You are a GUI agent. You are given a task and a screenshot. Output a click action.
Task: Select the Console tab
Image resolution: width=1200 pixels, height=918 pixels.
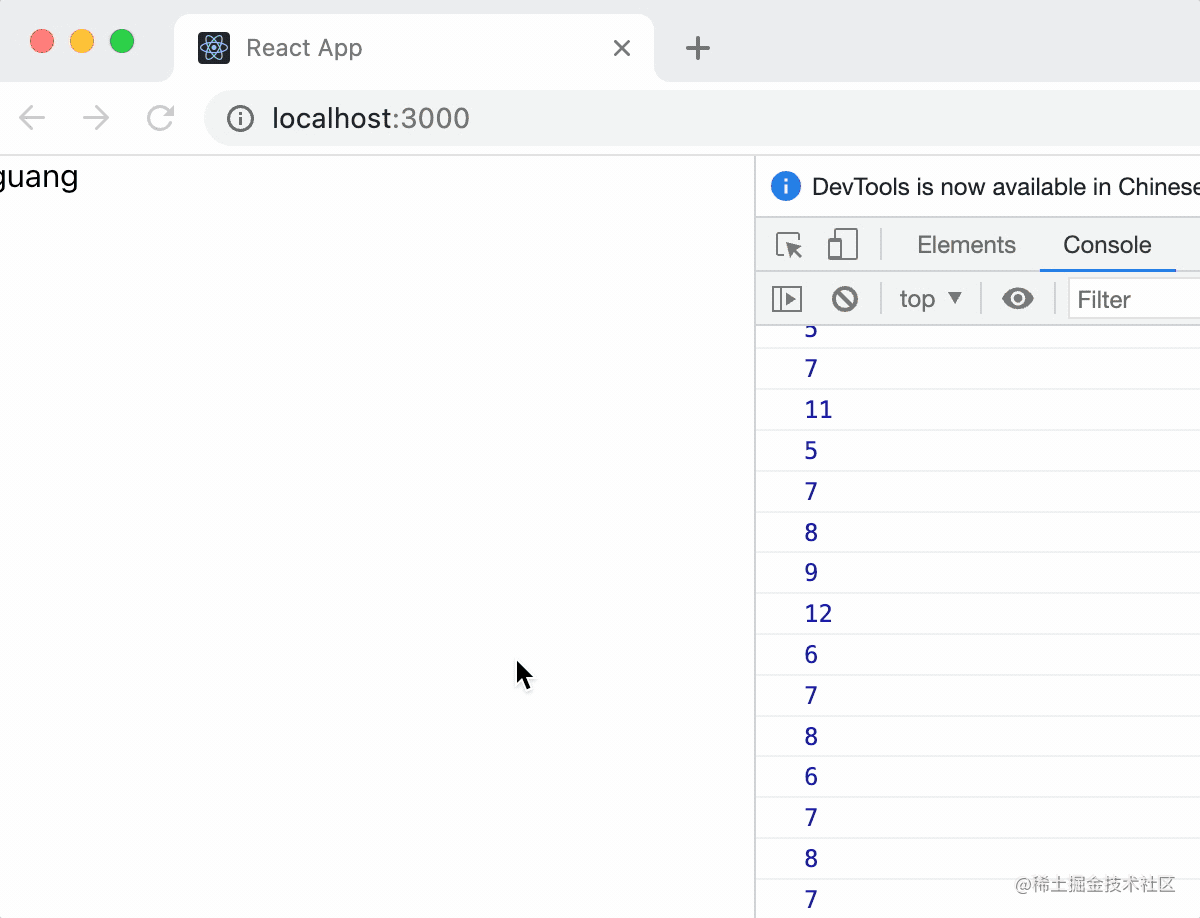pyautogui.click(x=1107, y=245)
